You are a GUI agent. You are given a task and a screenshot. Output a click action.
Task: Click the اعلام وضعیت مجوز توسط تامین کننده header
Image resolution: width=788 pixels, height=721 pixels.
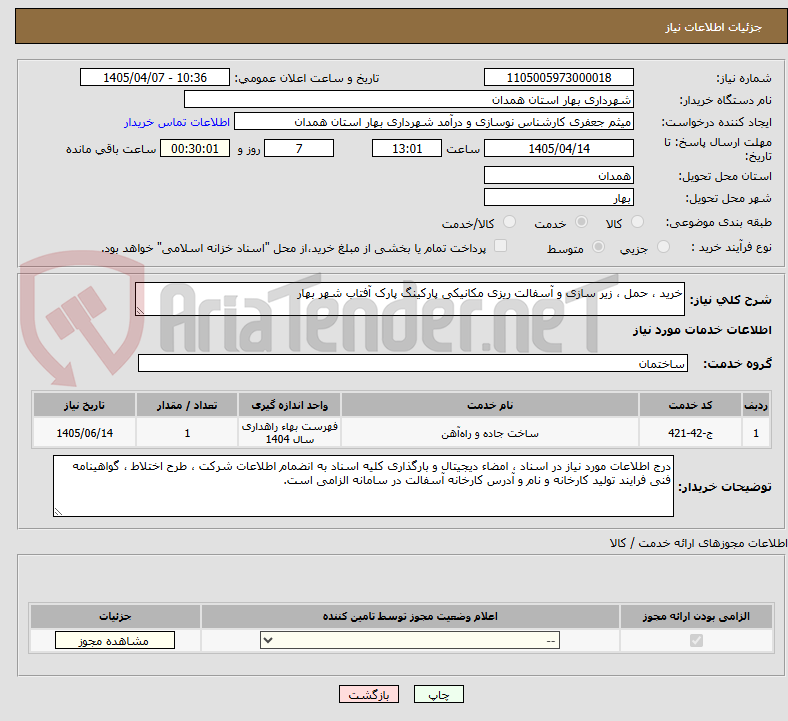pos(410,616)
